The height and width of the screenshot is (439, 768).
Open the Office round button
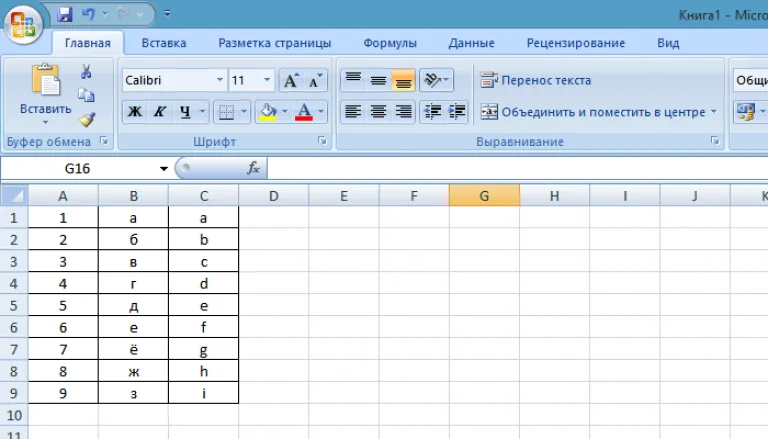[x=23, y=24]
